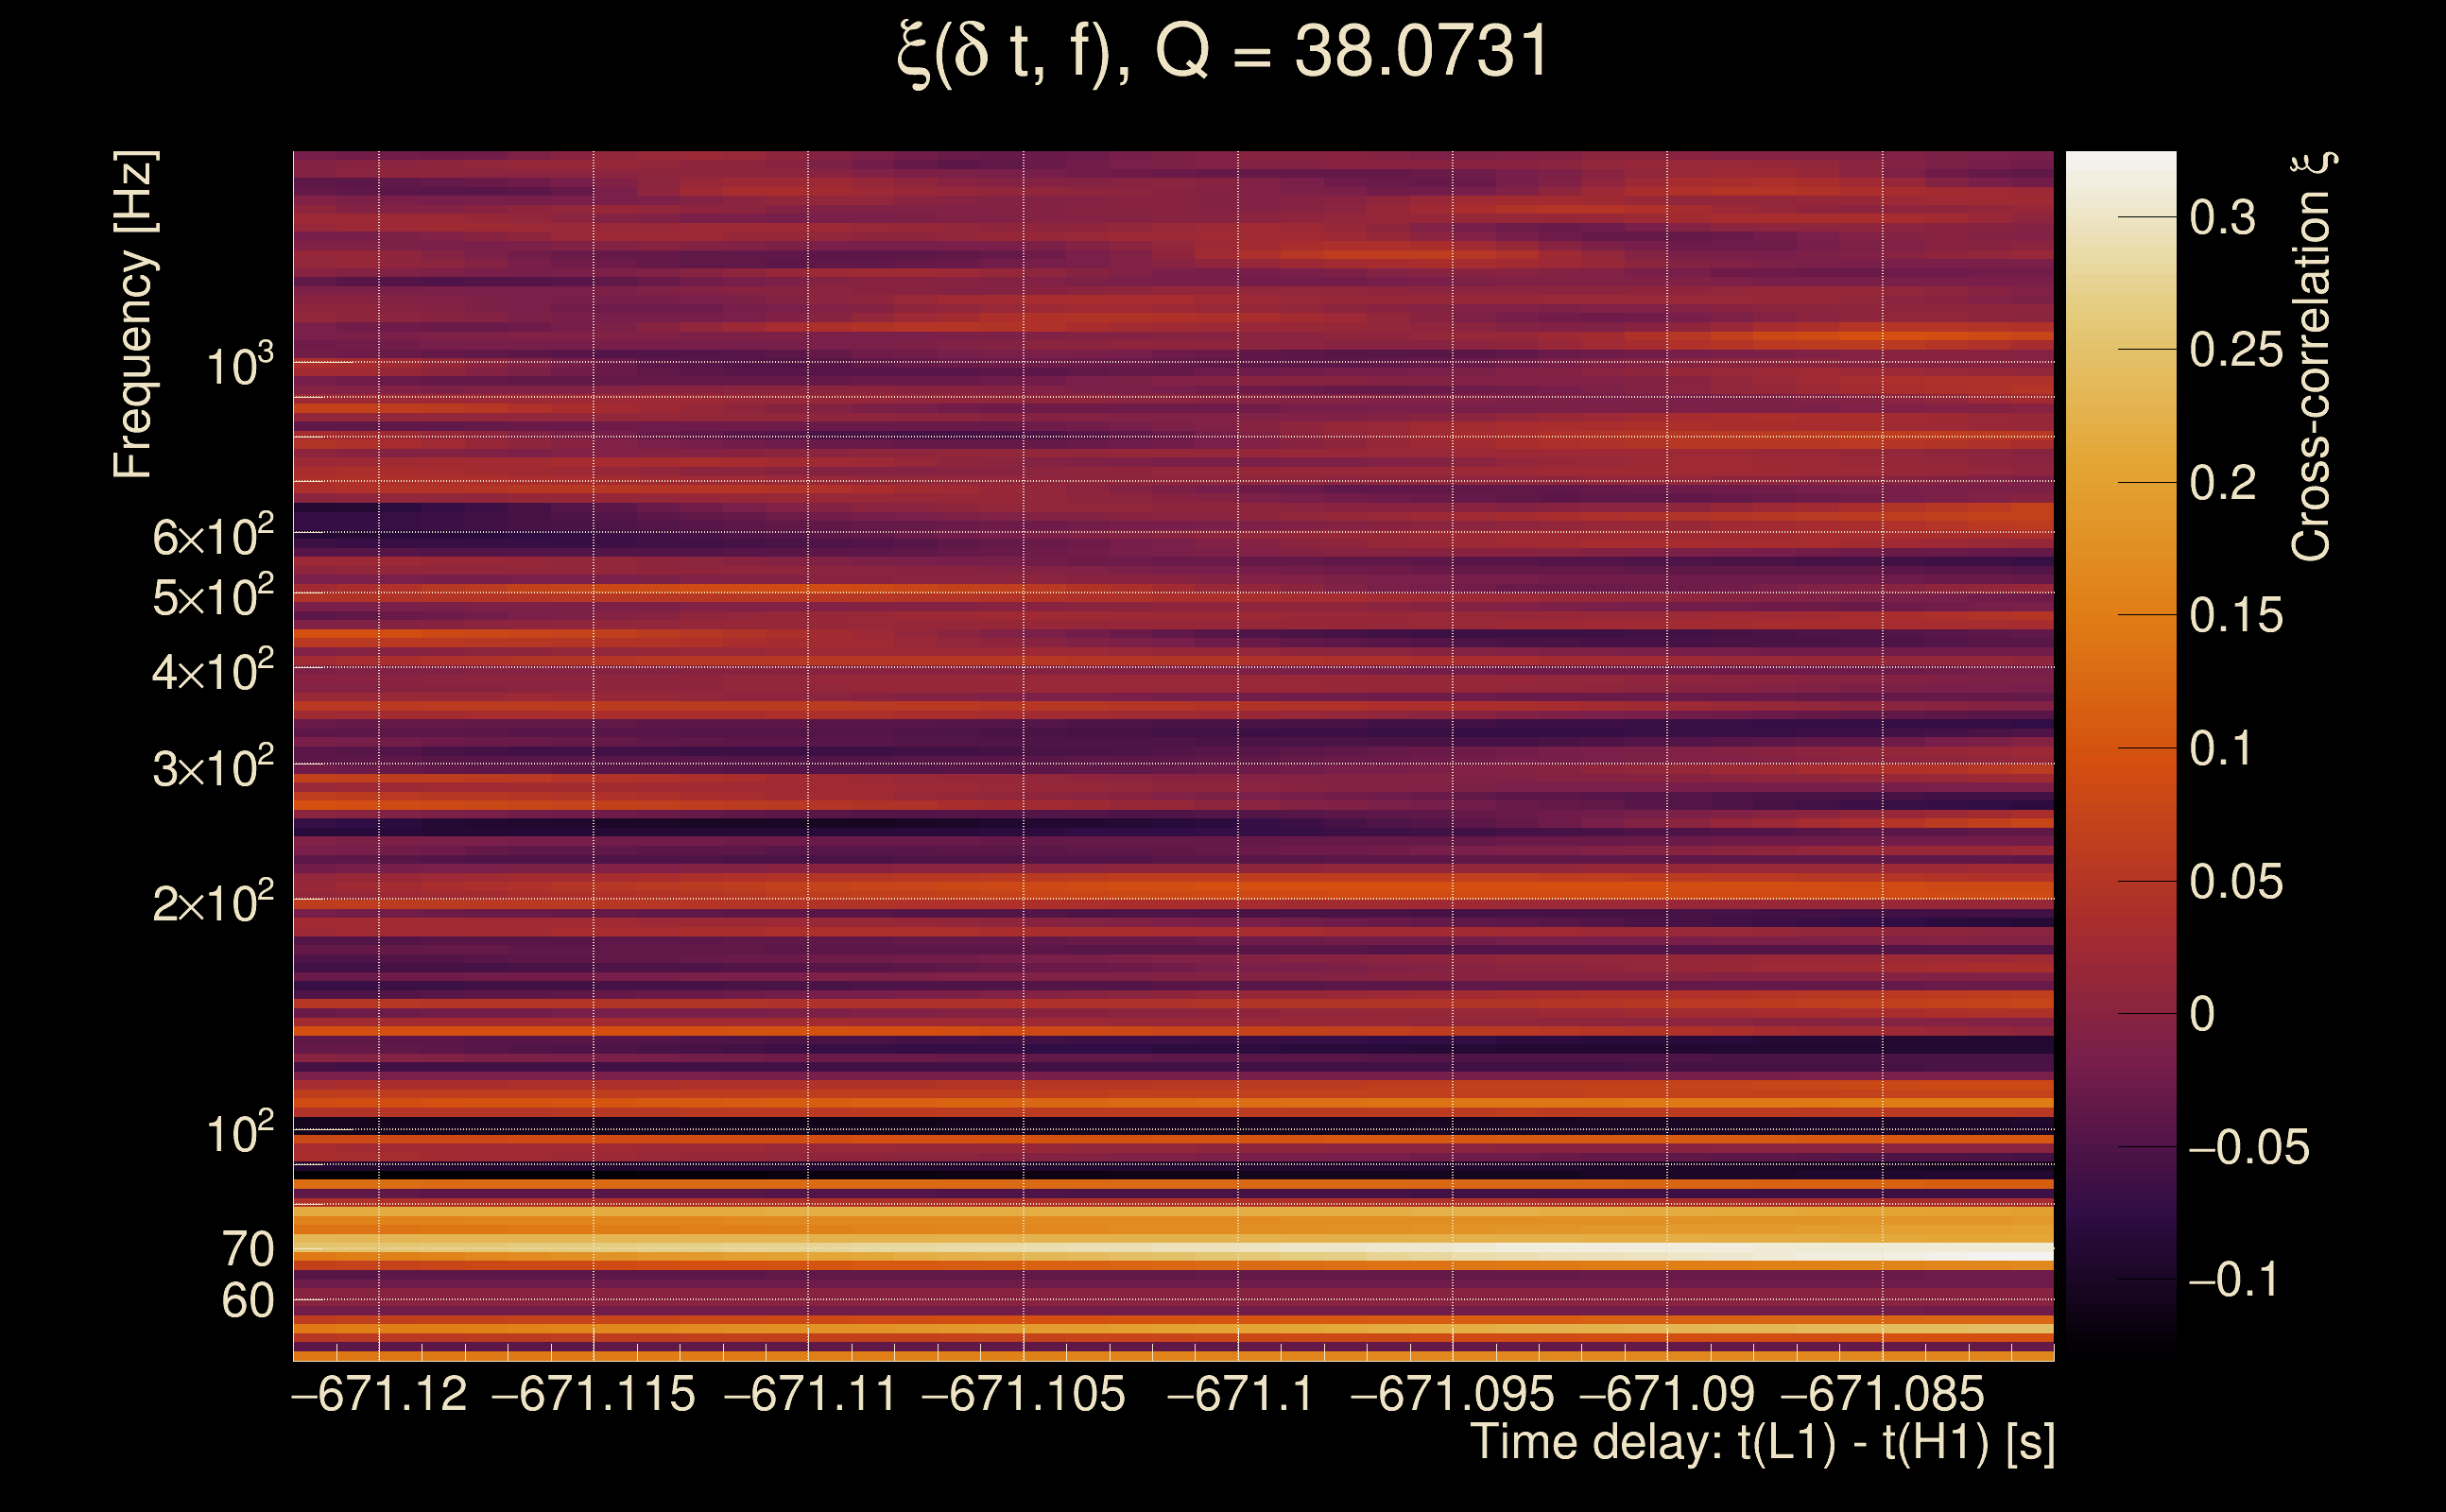Click the 0.15 tick label on the colorbar
This screenshot has width=2446, height=1512.
point(2235,616)
